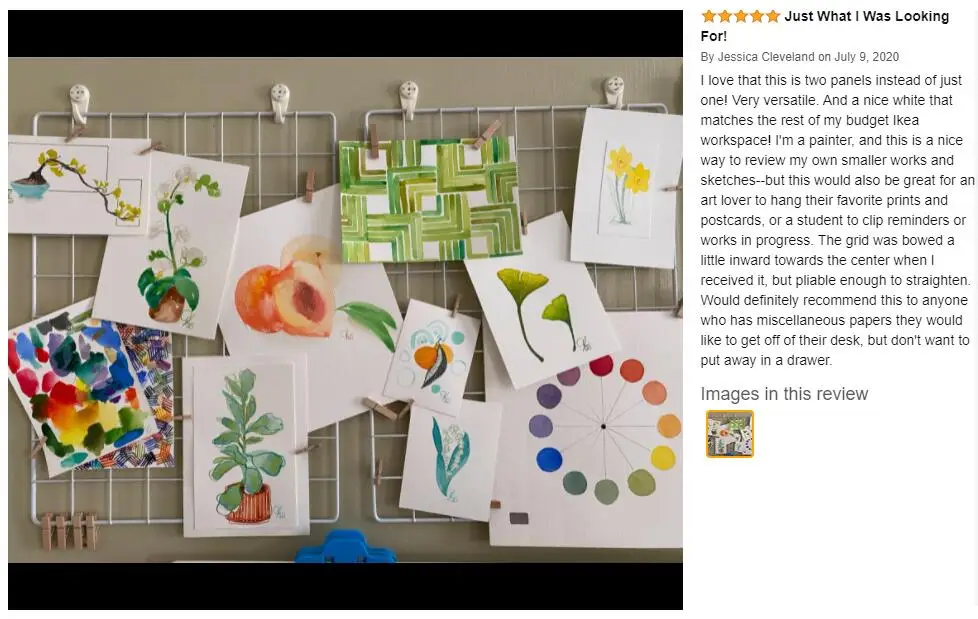Click the blue swatch on the color wheel
Screen dimensions: 978x619
(549, 459)
